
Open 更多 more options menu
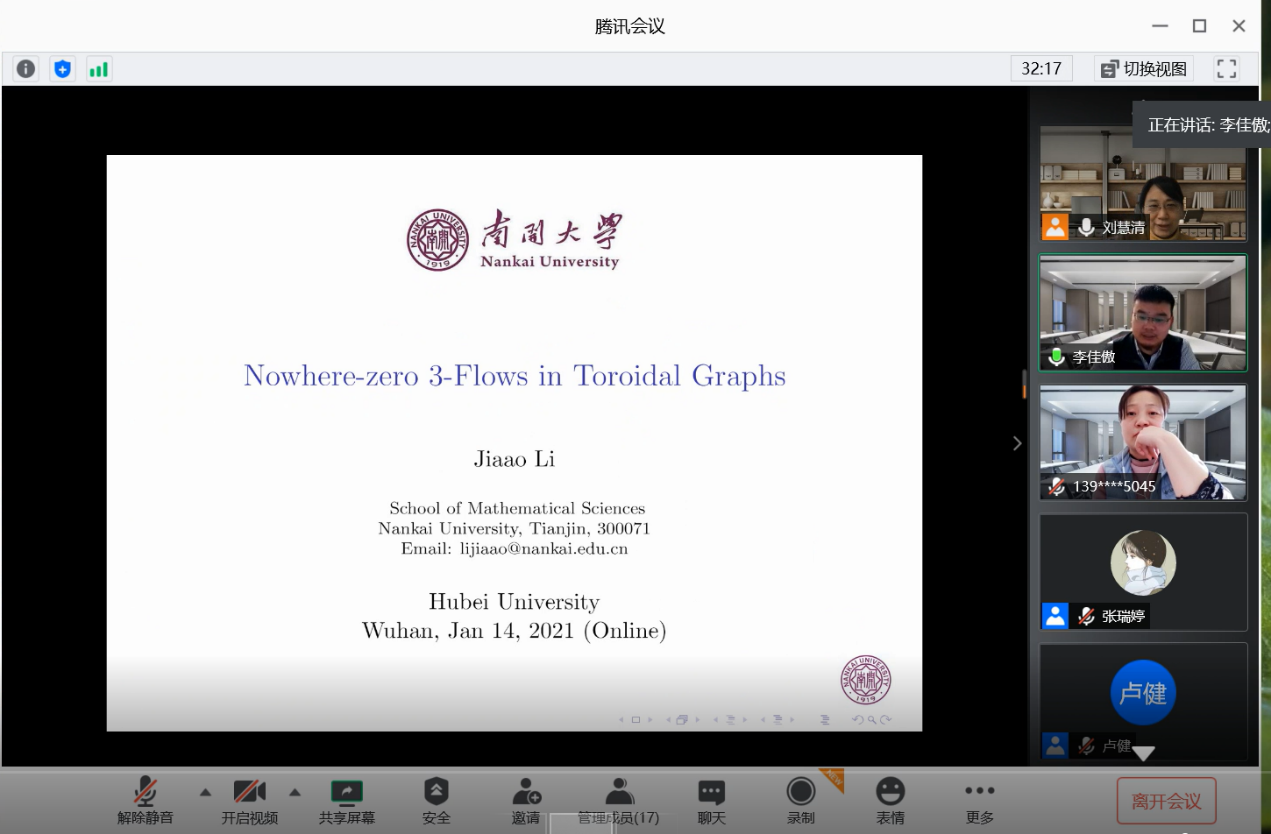point(980,801)
